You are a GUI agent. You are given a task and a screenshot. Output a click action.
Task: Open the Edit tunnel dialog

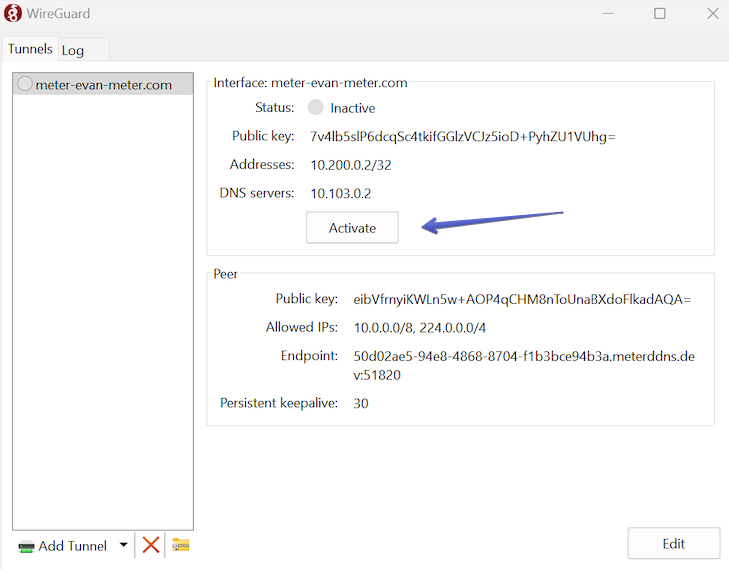673,544
